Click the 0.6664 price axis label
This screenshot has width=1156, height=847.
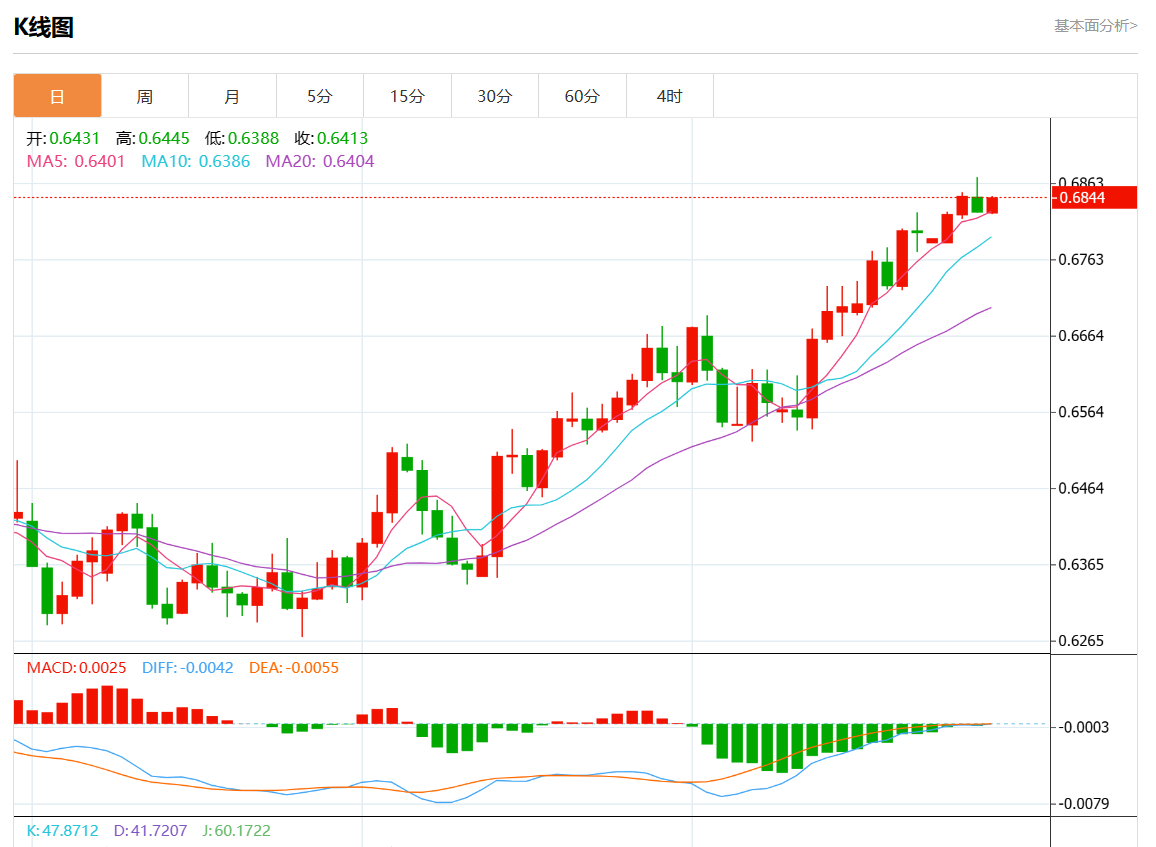tap(1081, 336)
